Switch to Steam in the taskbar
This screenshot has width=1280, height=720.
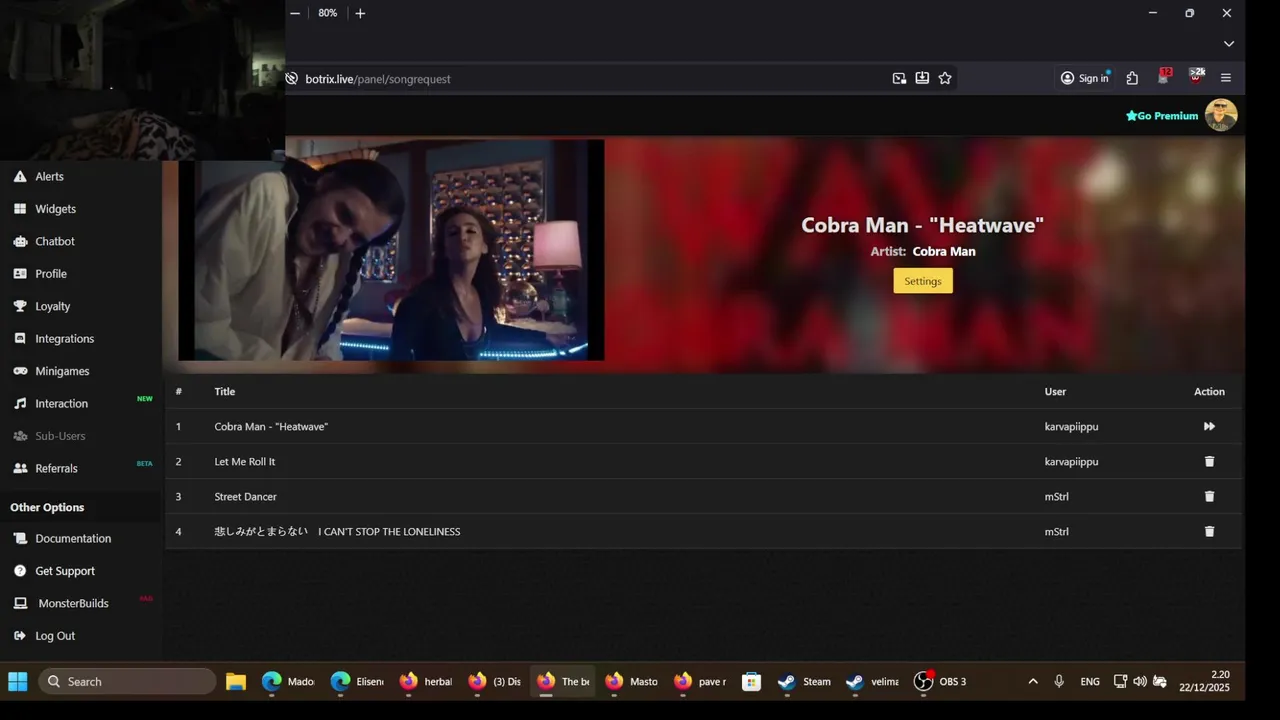point(805,681)
